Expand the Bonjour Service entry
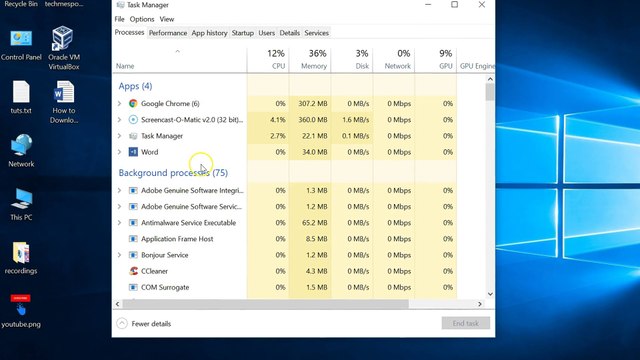The image size is (640, 360). coord(119,255)
